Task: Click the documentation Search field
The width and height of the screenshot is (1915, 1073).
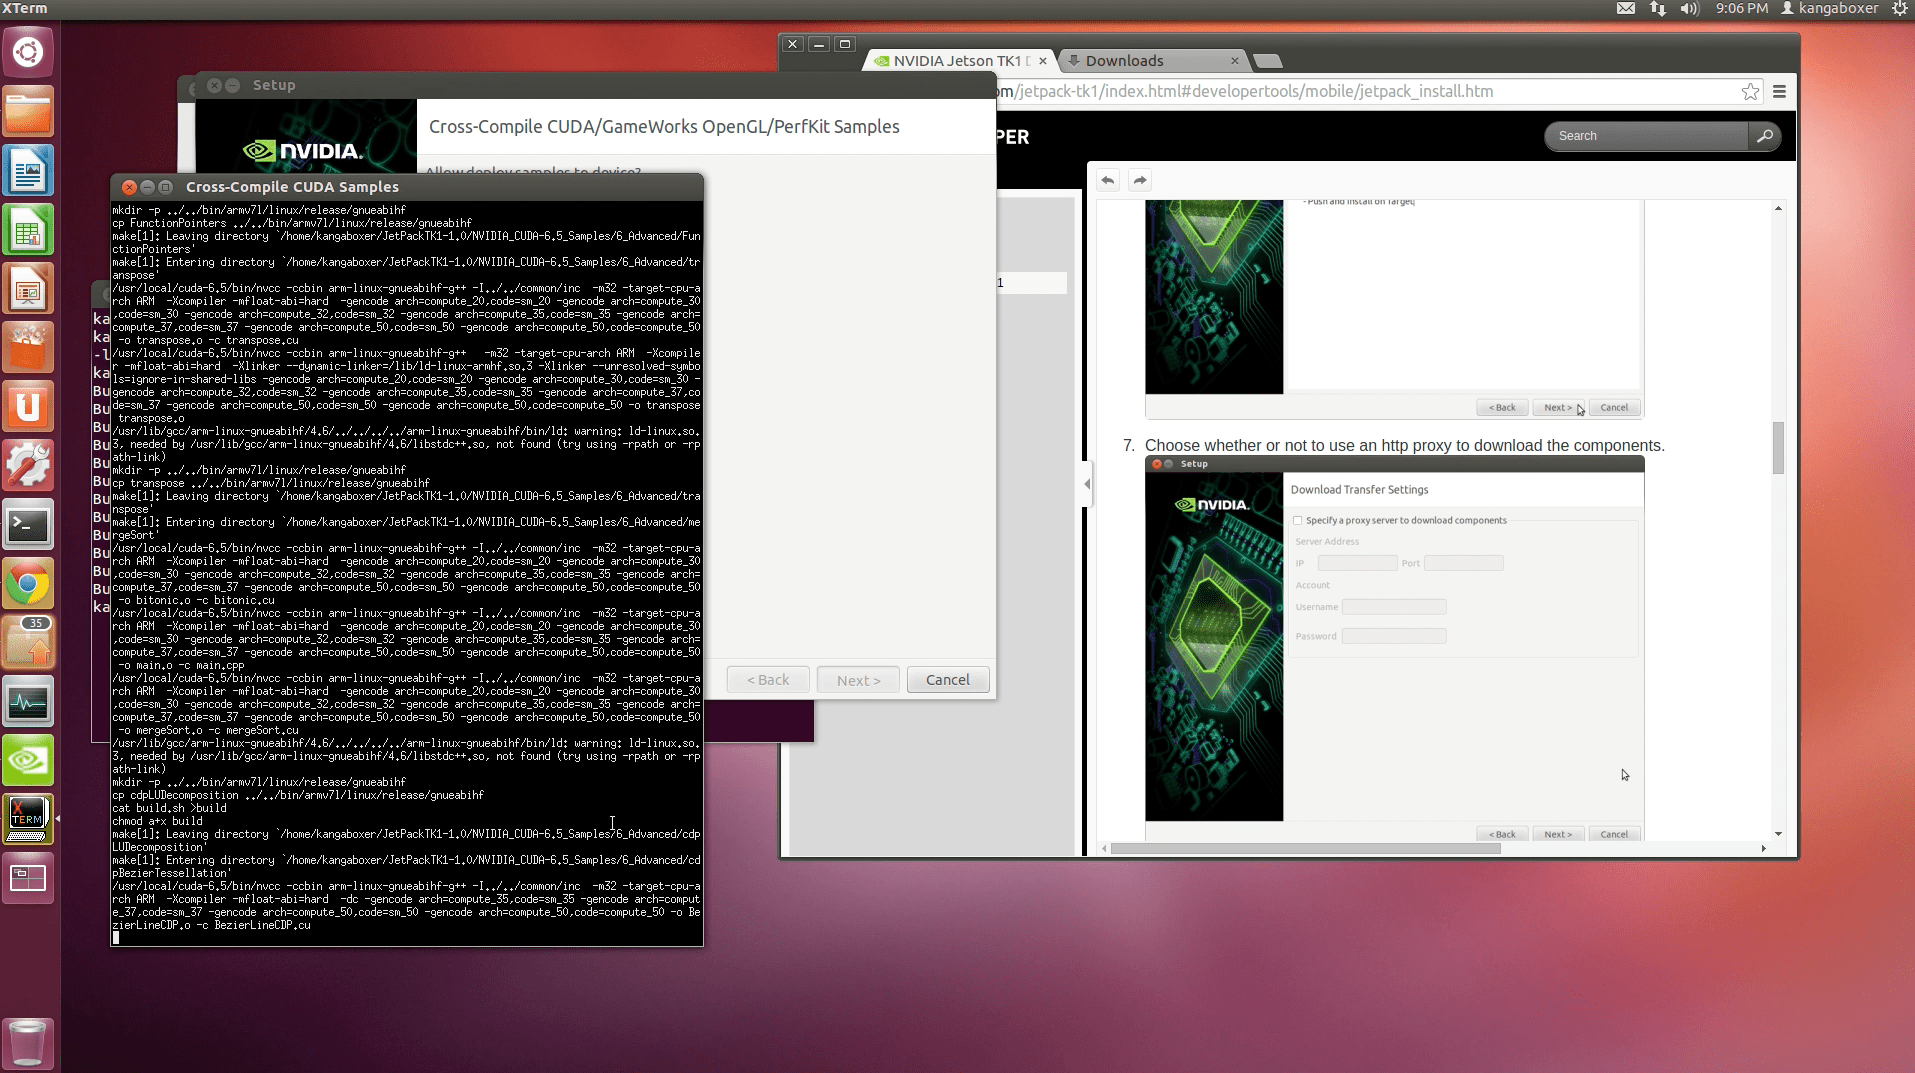Action: (1645, 136)
